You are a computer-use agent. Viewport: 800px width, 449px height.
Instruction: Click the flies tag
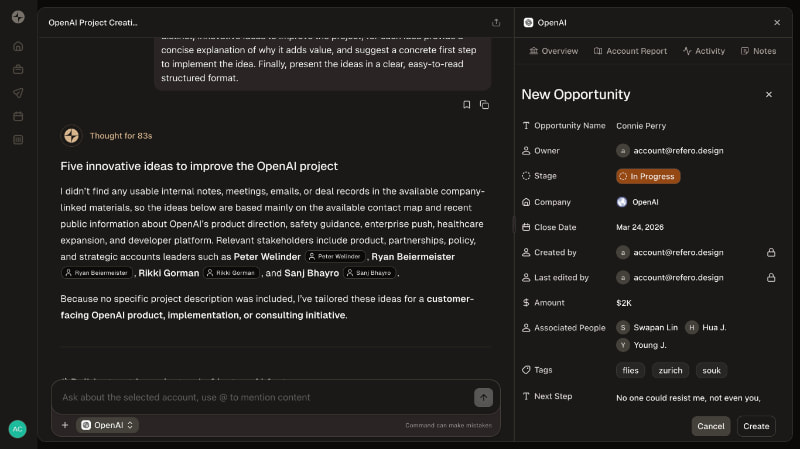click(630, 370)
